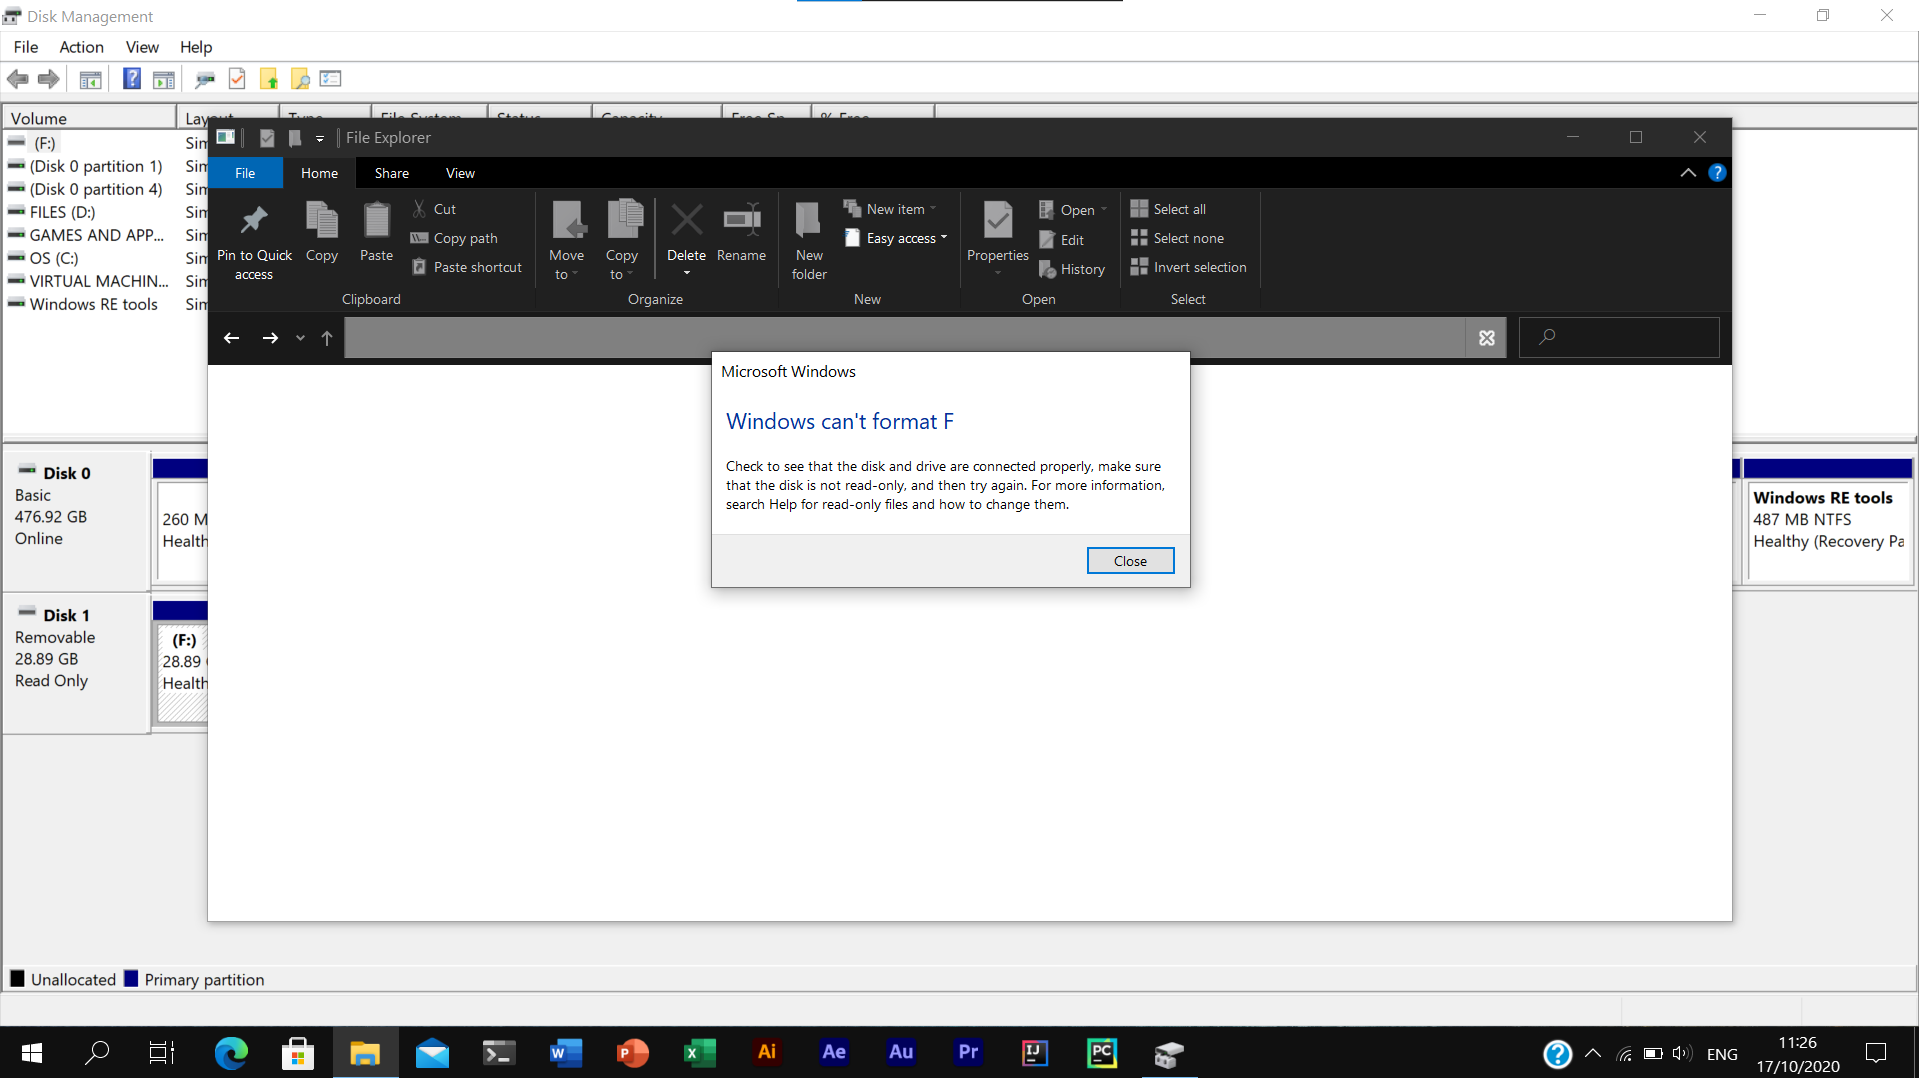
Task: Open the Copy to dropdown in Organize group
Action: tap(621, 241)
